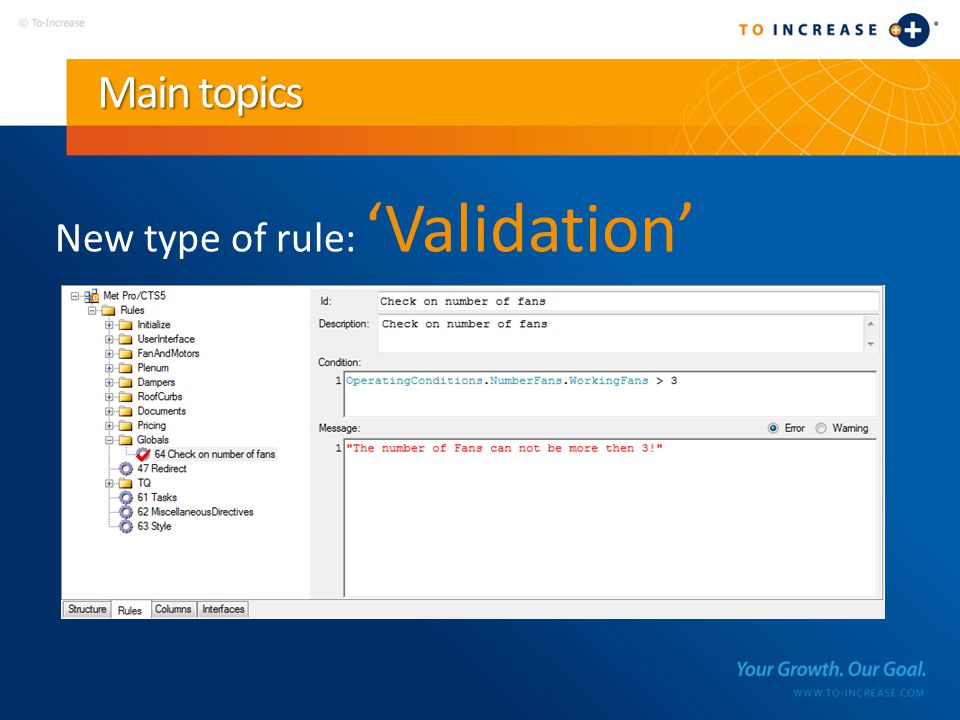Expand the Initialize folder node
Screen dimensions: 960x720
(109, 325)
